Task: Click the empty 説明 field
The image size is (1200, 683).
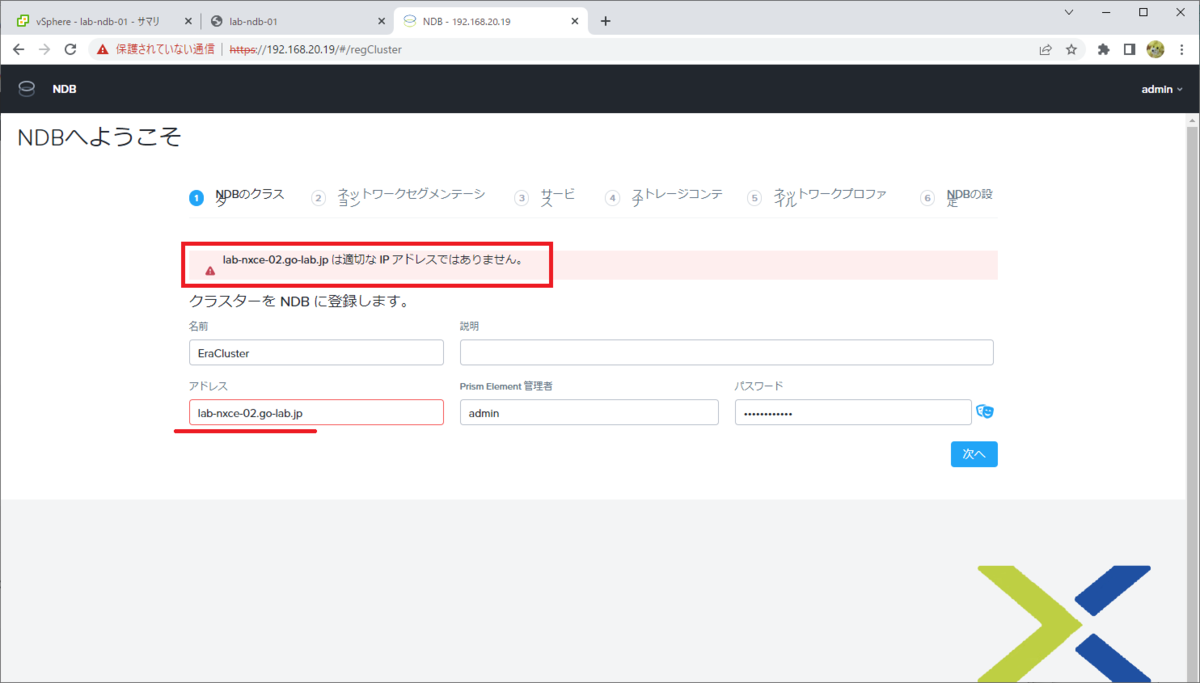Action: pyautogui.click(x=727, y=352)
